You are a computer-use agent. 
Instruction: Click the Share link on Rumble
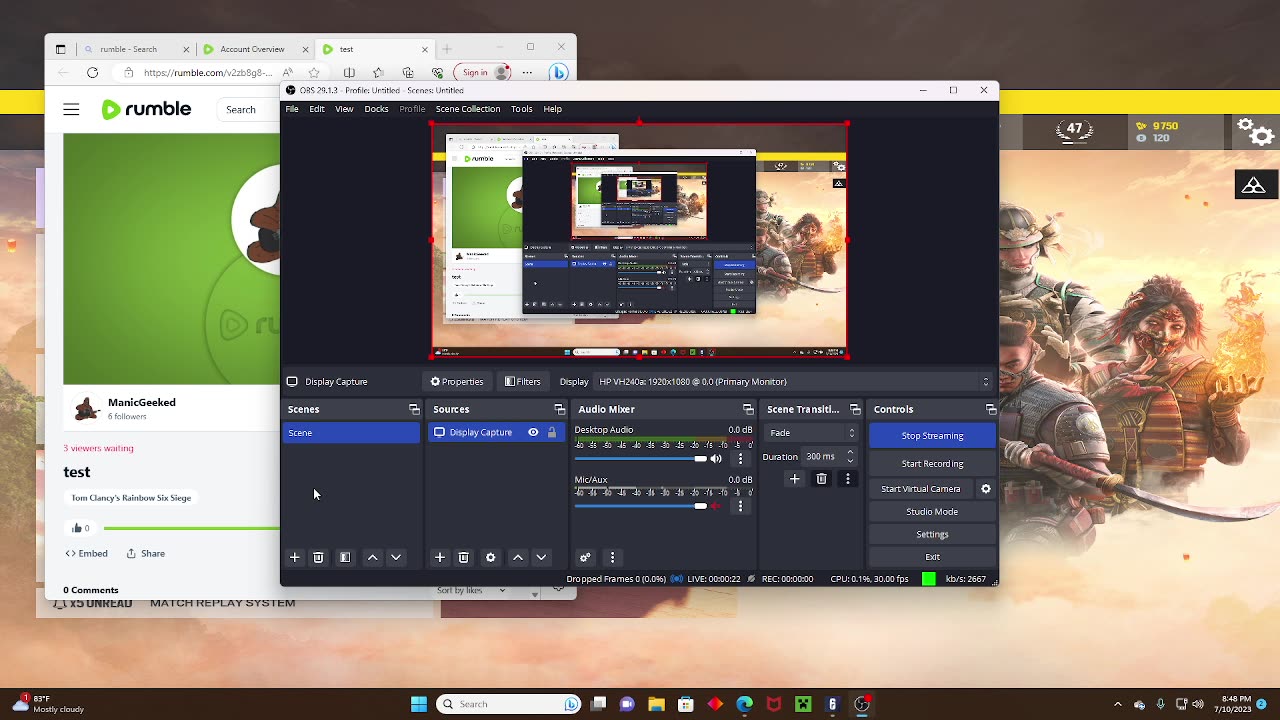pyautogui.click(x=146, y=553)
